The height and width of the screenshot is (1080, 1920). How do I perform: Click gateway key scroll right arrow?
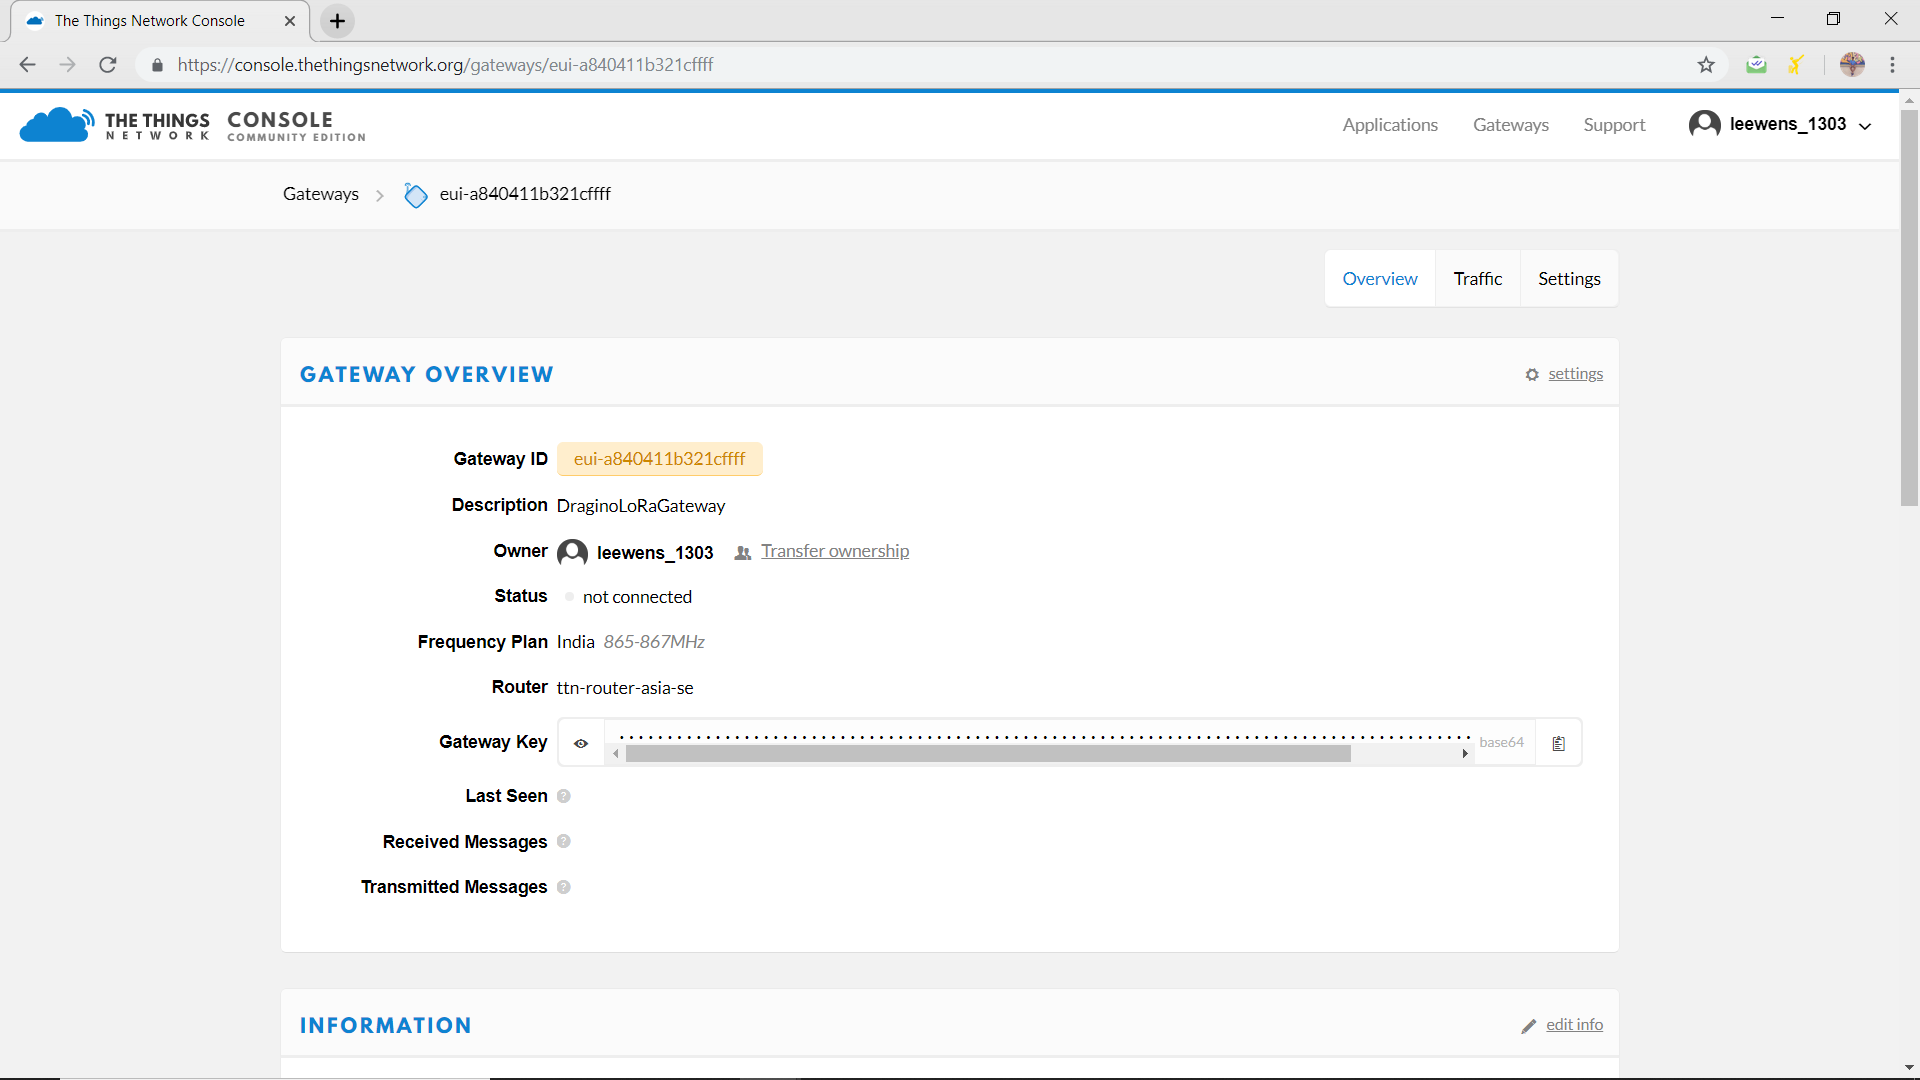1465,754
